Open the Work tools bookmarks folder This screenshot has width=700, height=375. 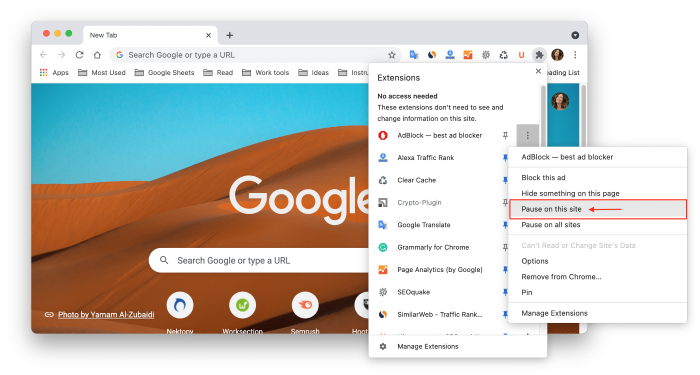pos(266,72)
